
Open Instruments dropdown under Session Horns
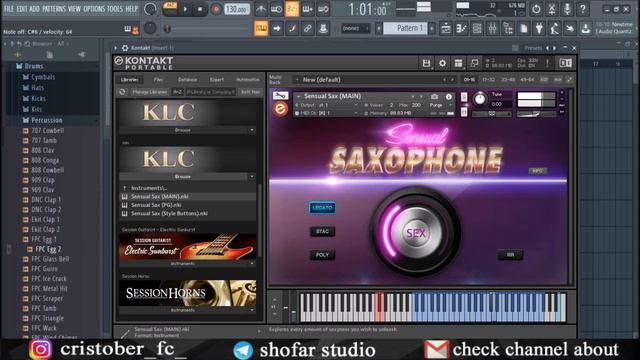(187, 310)
